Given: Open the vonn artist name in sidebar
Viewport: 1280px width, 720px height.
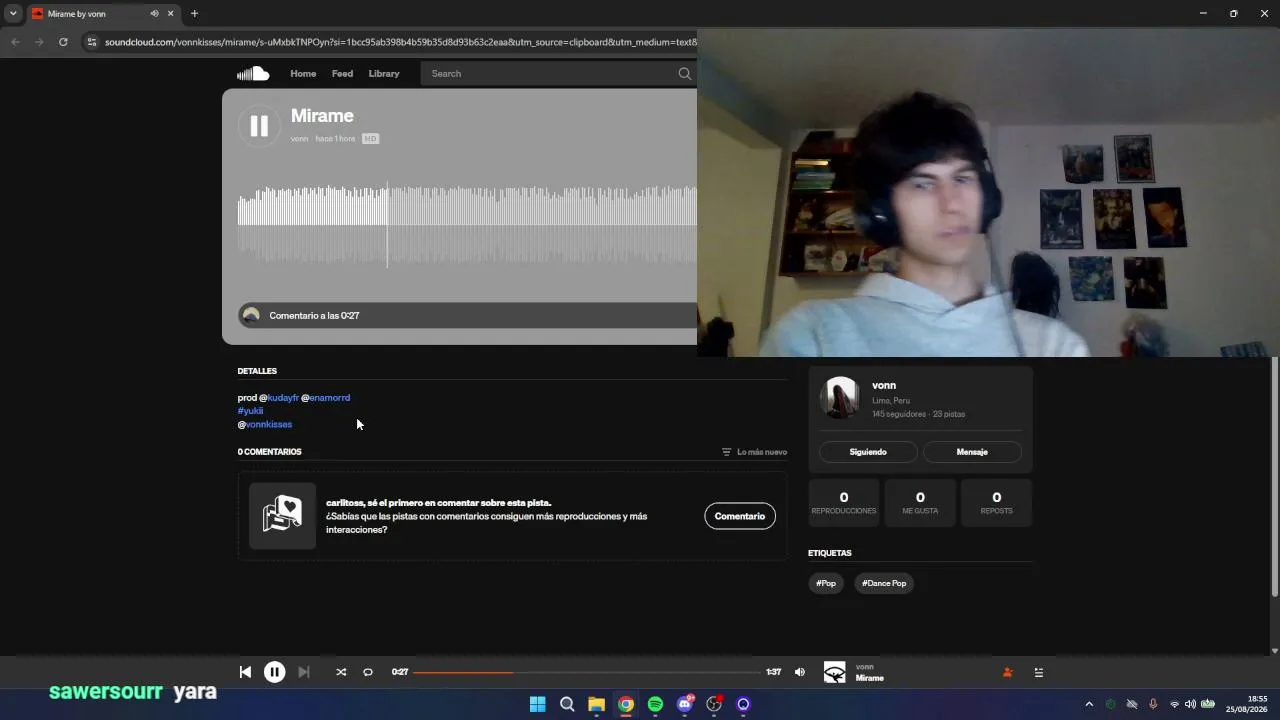Looking at the screenshot, I should [884, 385].
